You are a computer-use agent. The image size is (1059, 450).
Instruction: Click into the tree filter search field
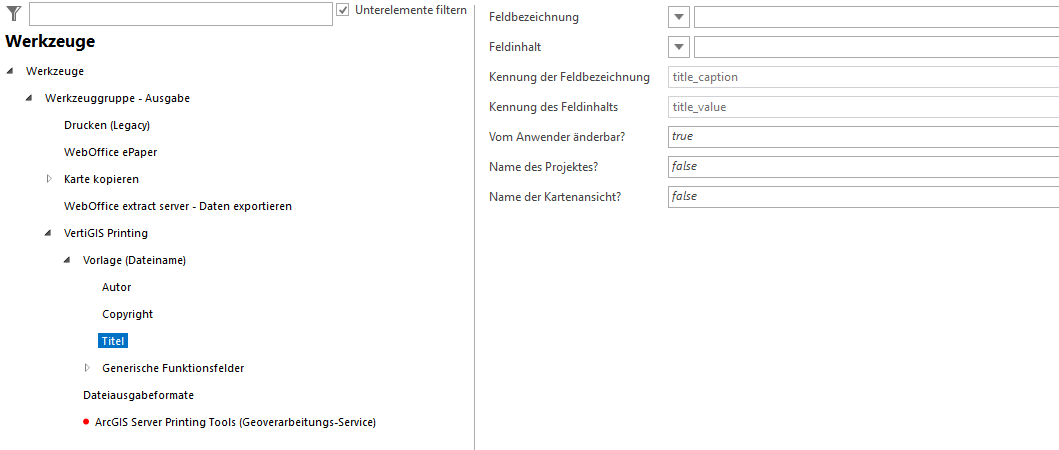[x=180, y=13]
